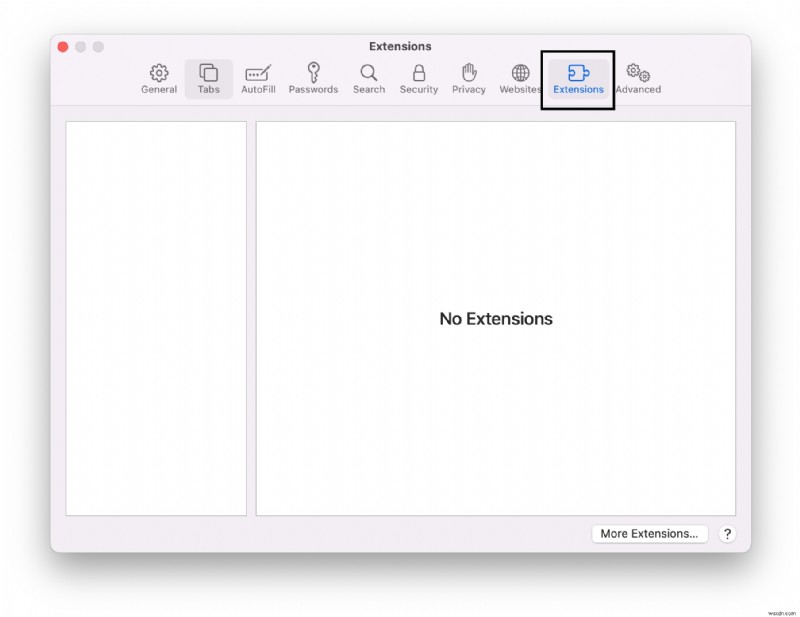Switch to Websites globe preferences

pos(520,79)
